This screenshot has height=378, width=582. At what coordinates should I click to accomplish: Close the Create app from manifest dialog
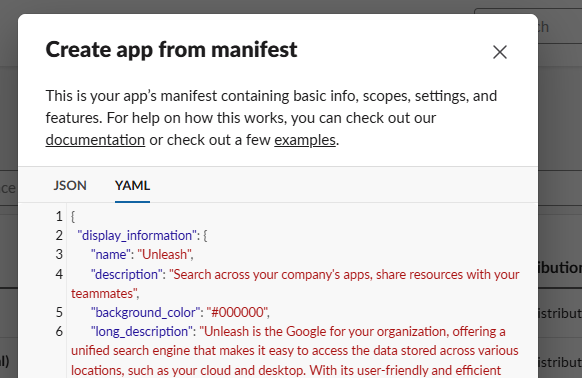[500, 52]
